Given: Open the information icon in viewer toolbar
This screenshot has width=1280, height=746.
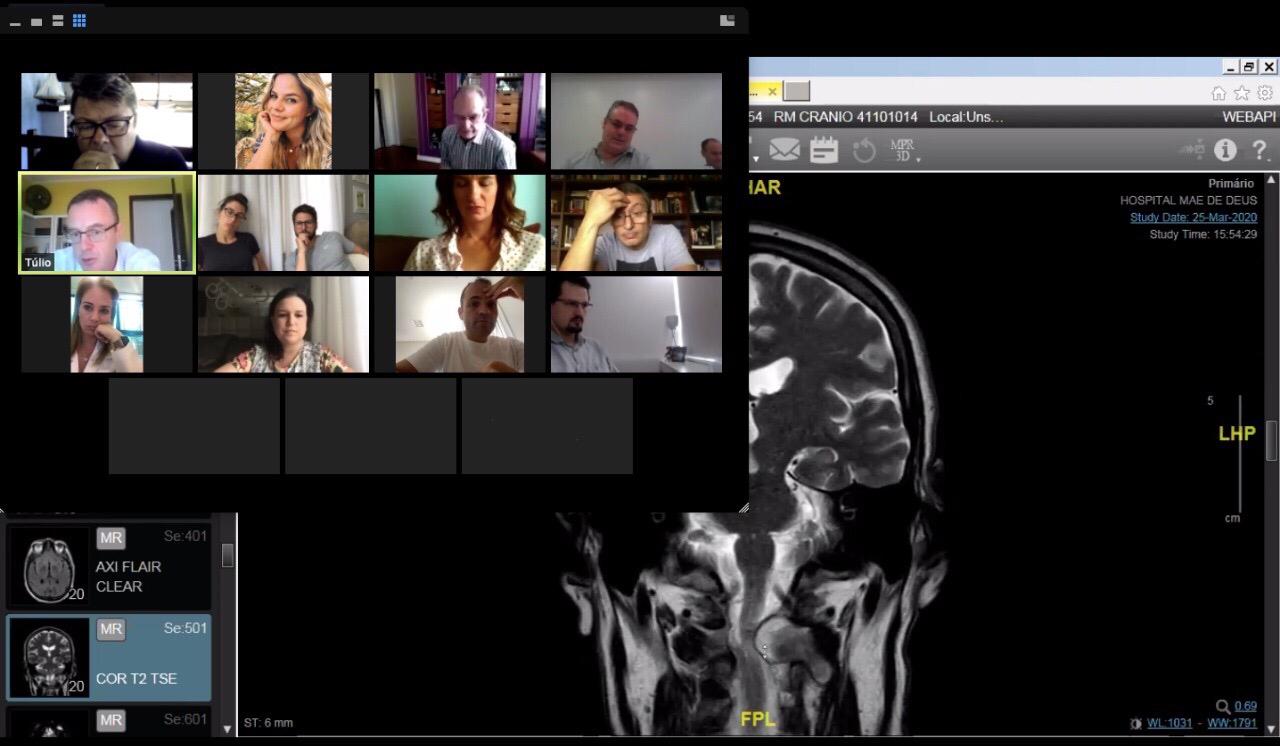Looking at the screenshot, I should pos(1225,150).
